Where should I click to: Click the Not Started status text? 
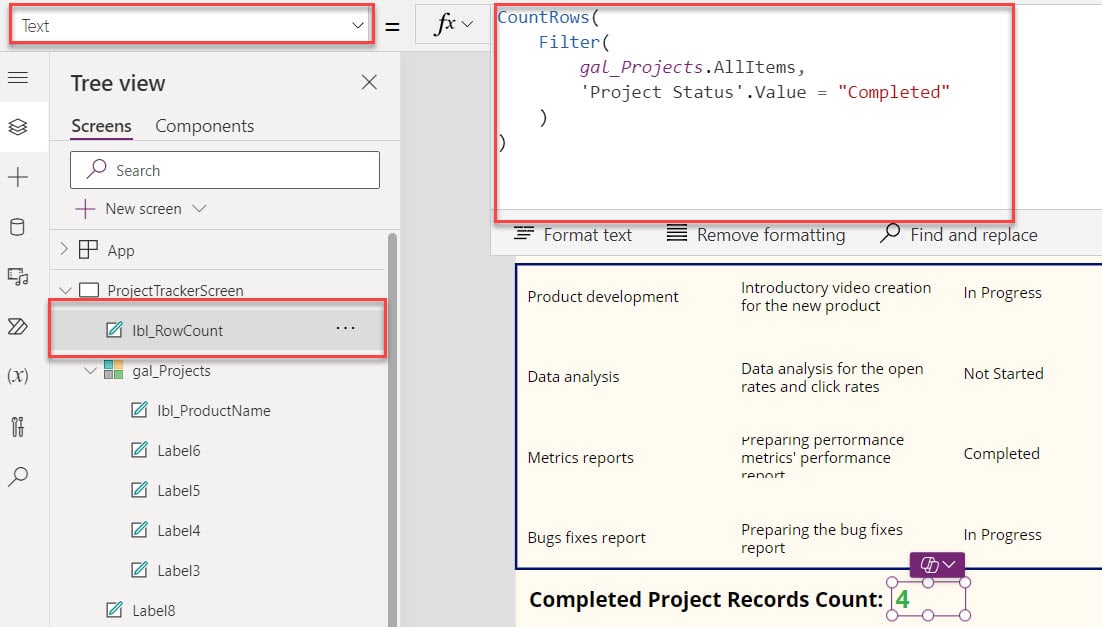(x=1003, y=373)
